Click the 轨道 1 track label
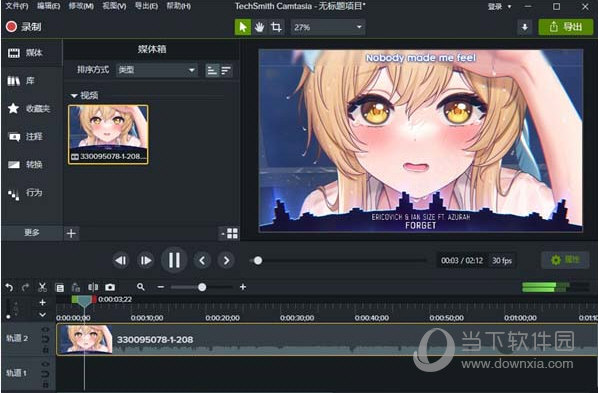This screenshot has height=393, width=598. (16, 373)
